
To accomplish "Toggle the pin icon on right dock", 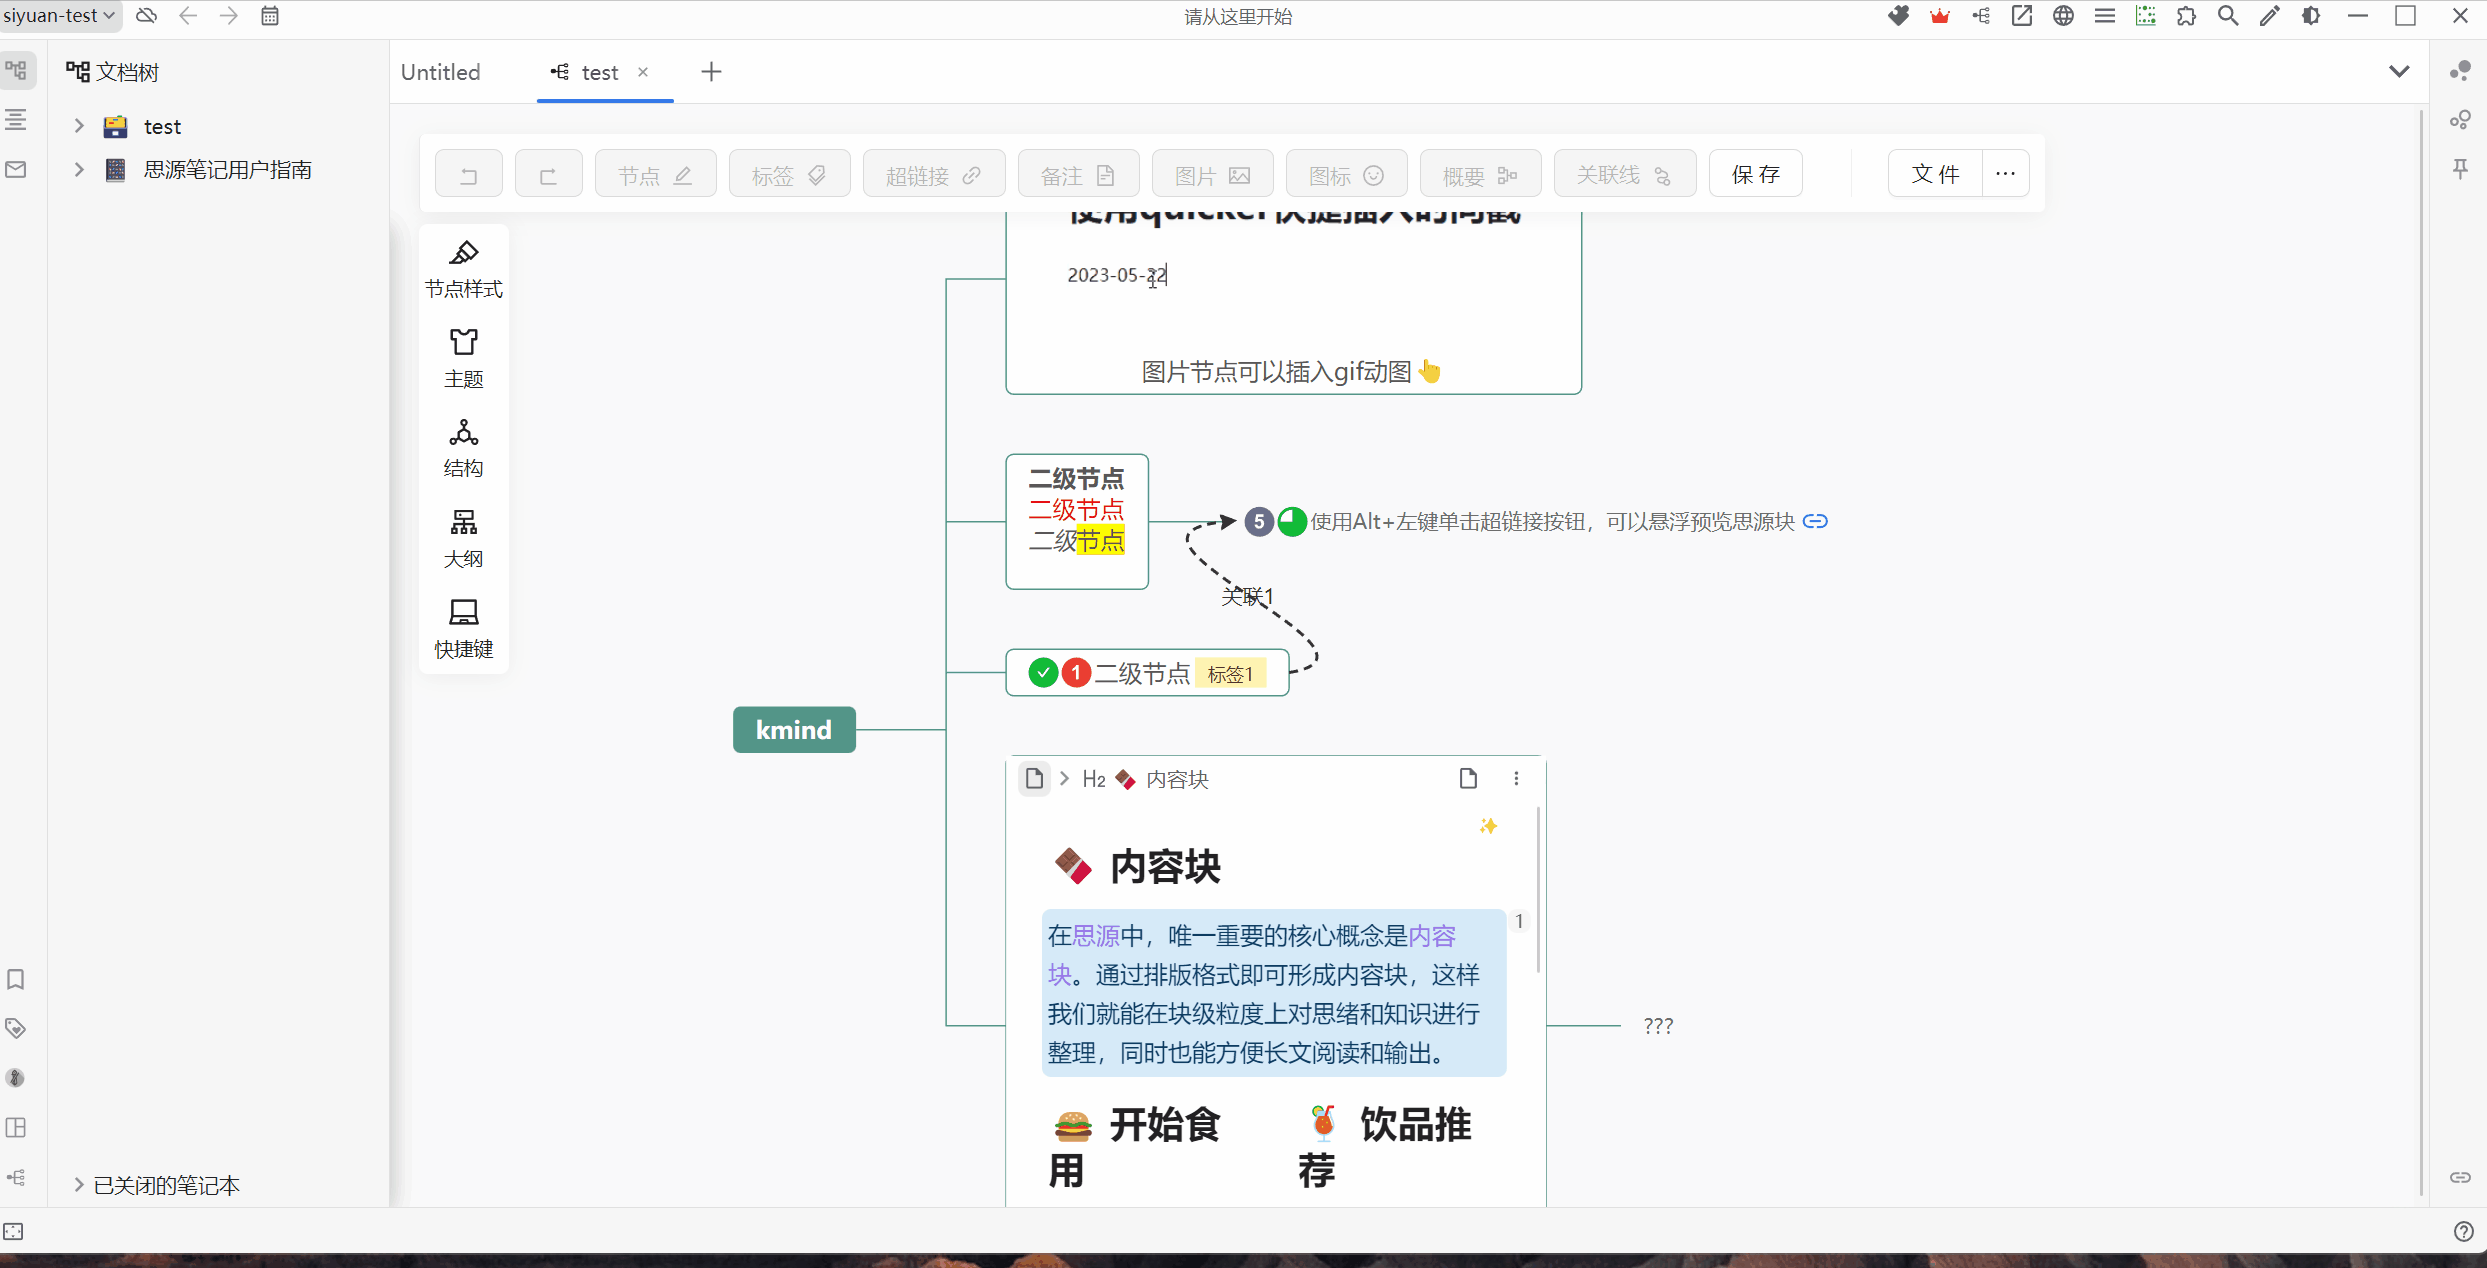I will click(2461, 169).
